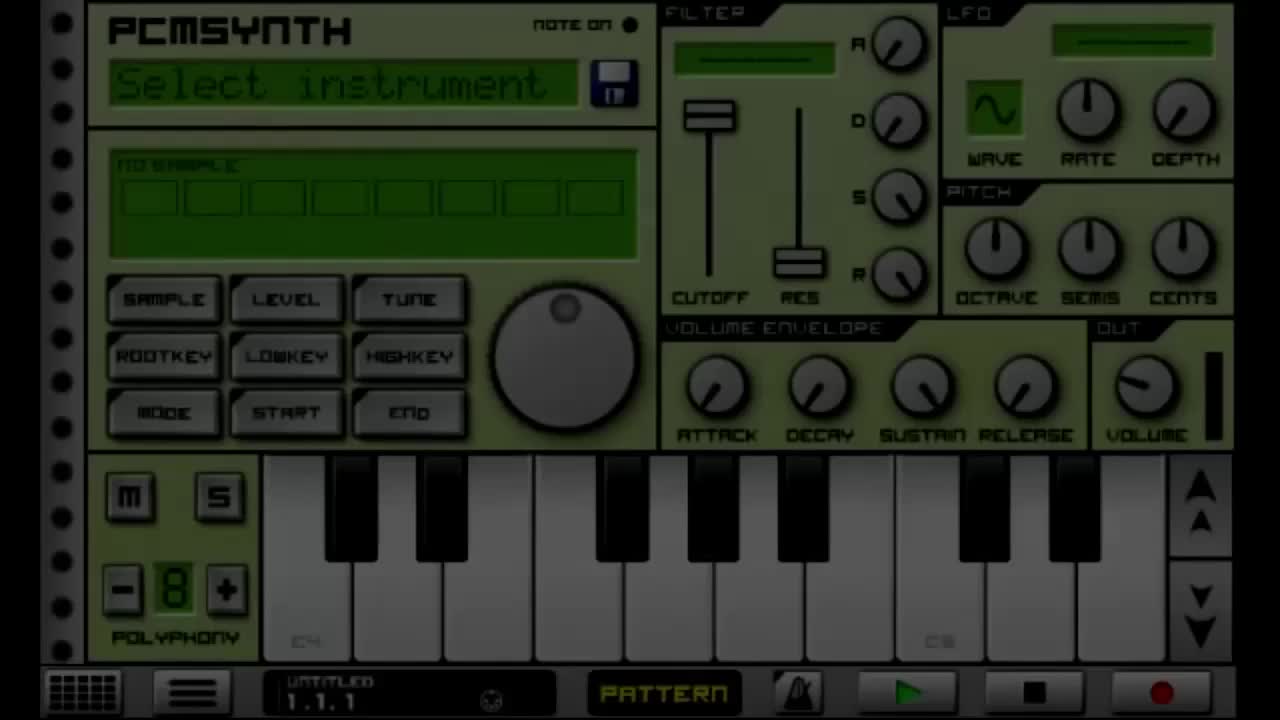Click the volume envelope SUSTAIN knob

pos(923,388)
